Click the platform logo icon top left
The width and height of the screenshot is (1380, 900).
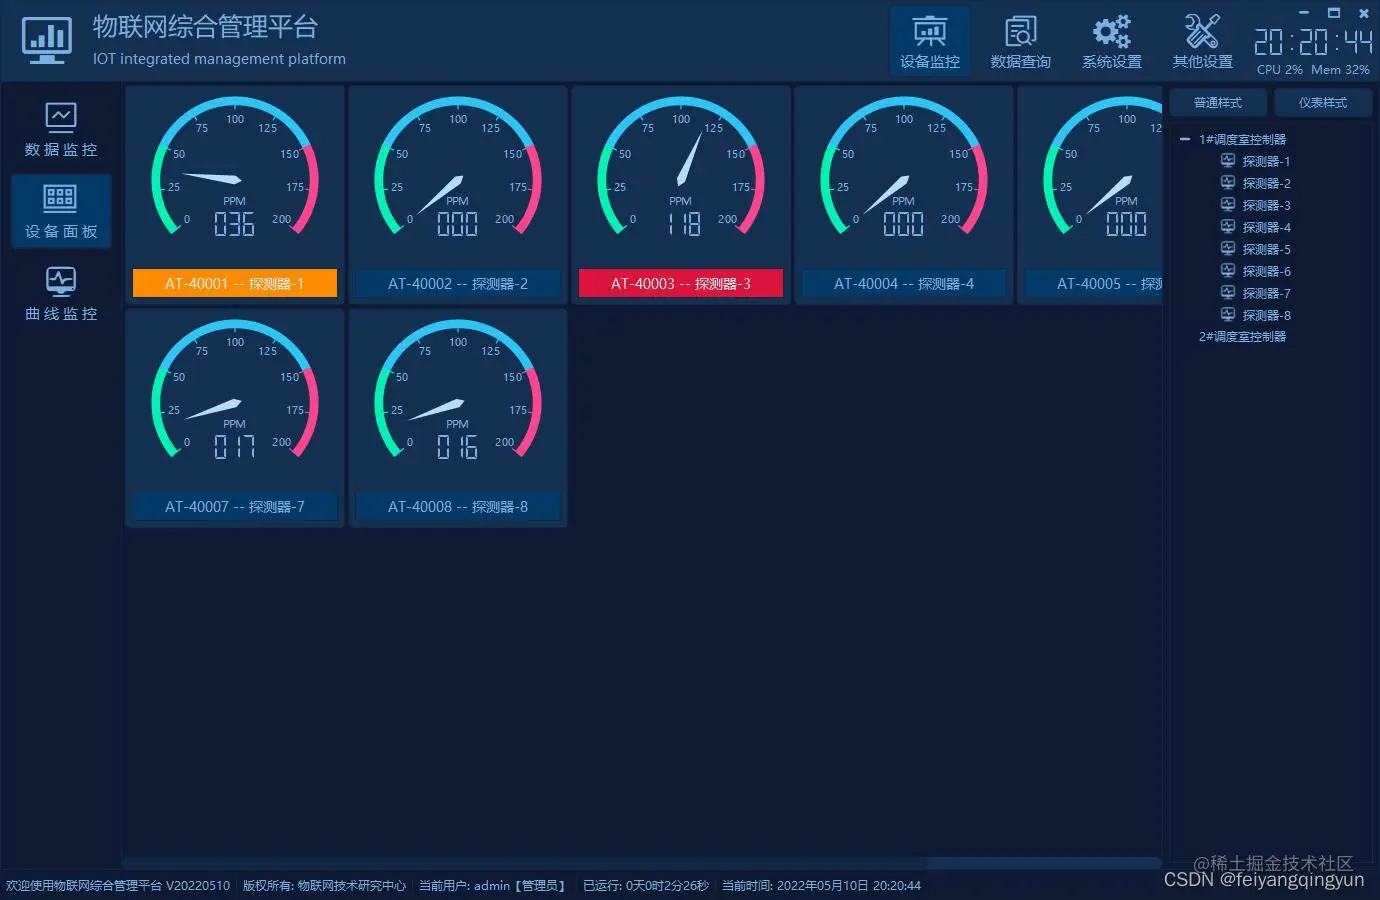tap(46, 40)
